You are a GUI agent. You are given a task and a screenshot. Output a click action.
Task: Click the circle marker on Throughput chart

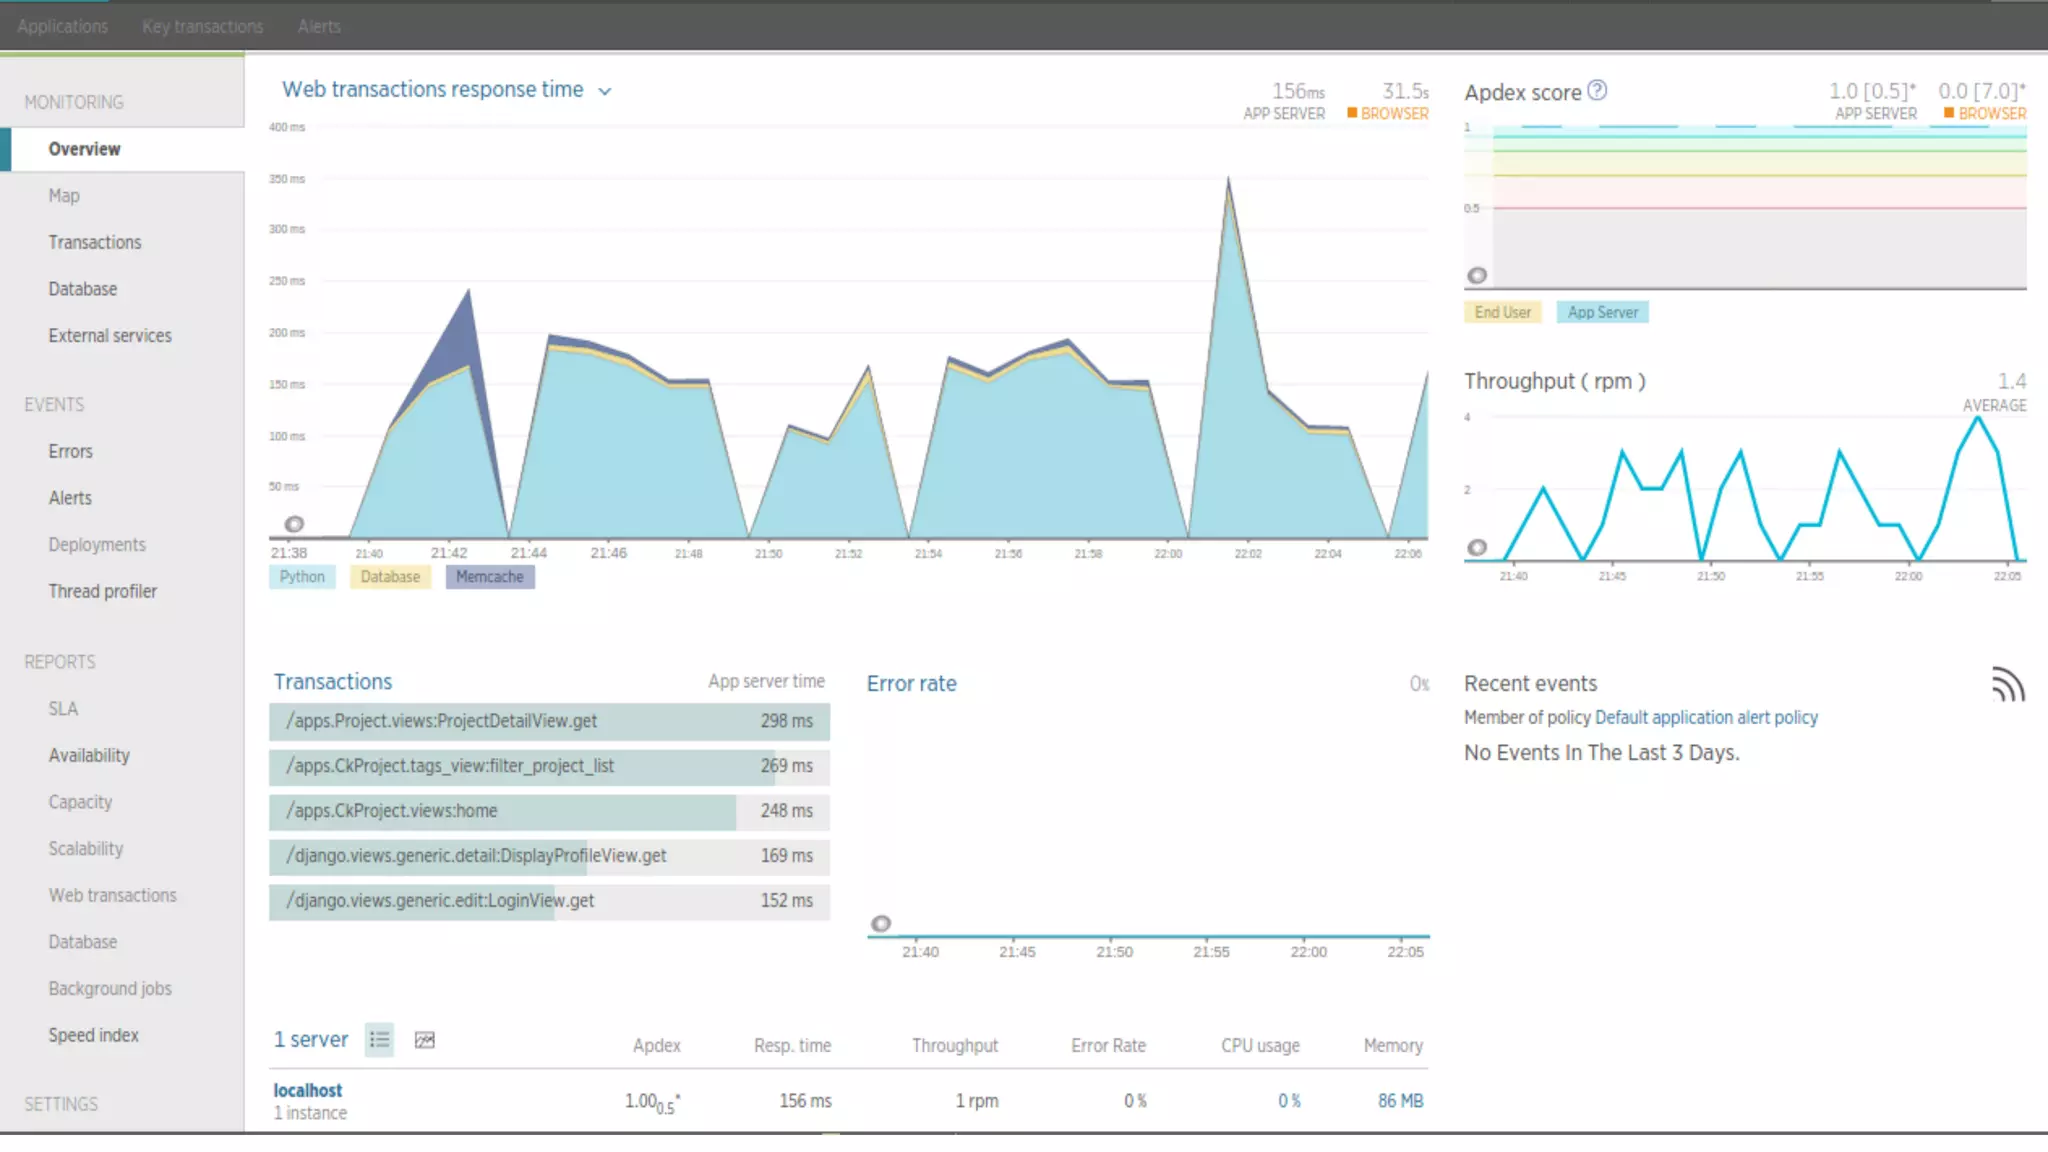click(1477, 547)
